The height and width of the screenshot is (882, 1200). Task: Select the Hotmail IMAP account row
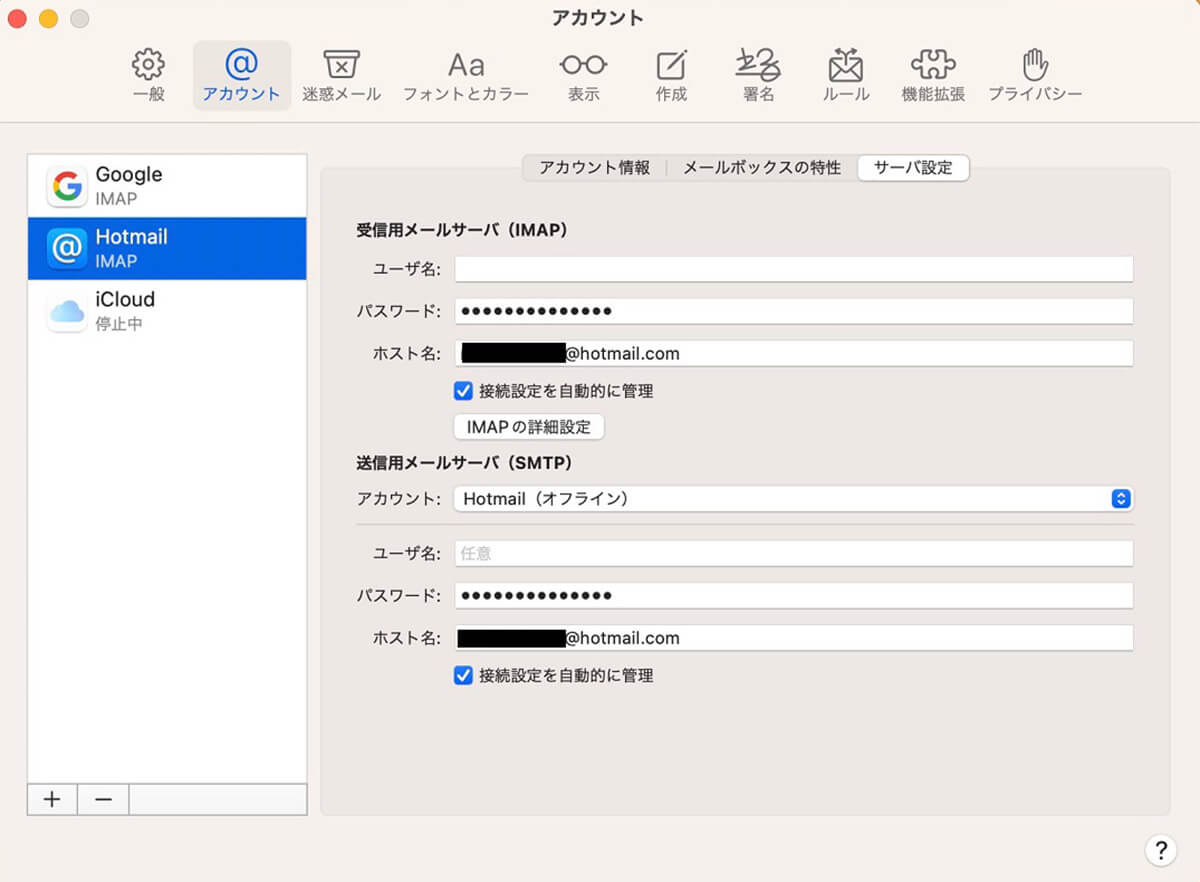pyautogui.click(x=167, y=248)
